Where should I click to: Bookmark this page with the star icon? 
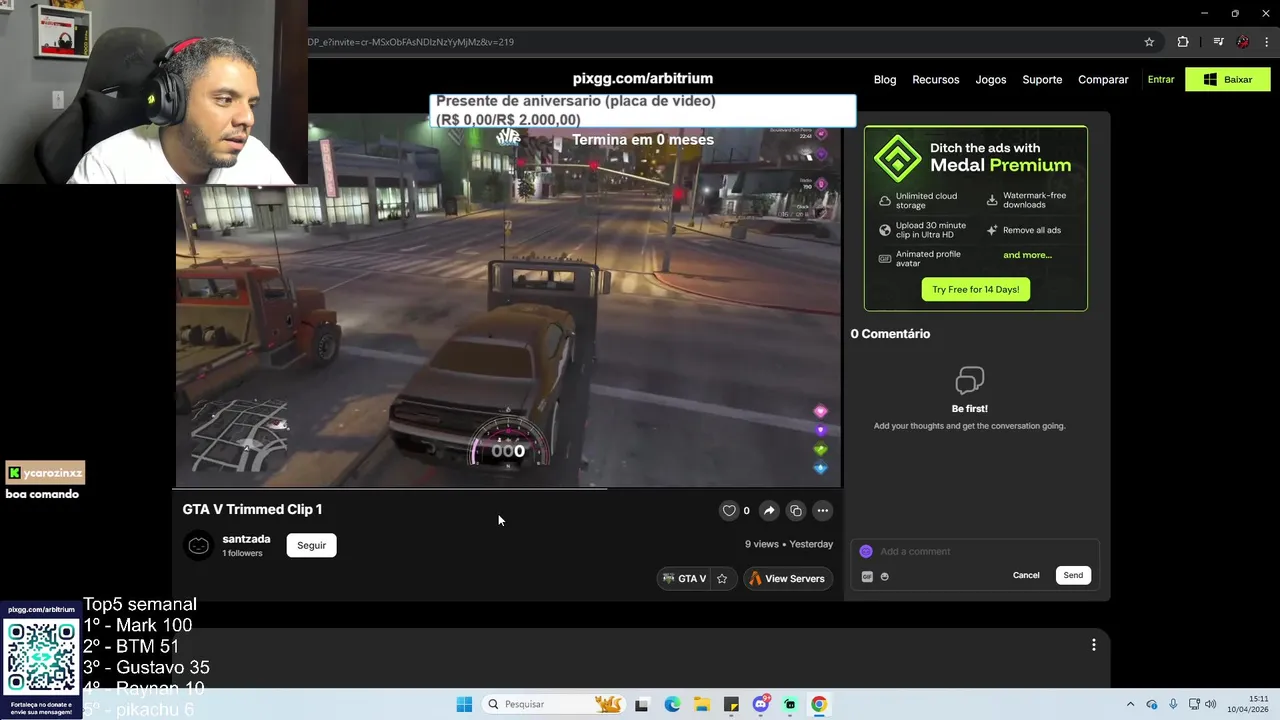point(1149,42)
